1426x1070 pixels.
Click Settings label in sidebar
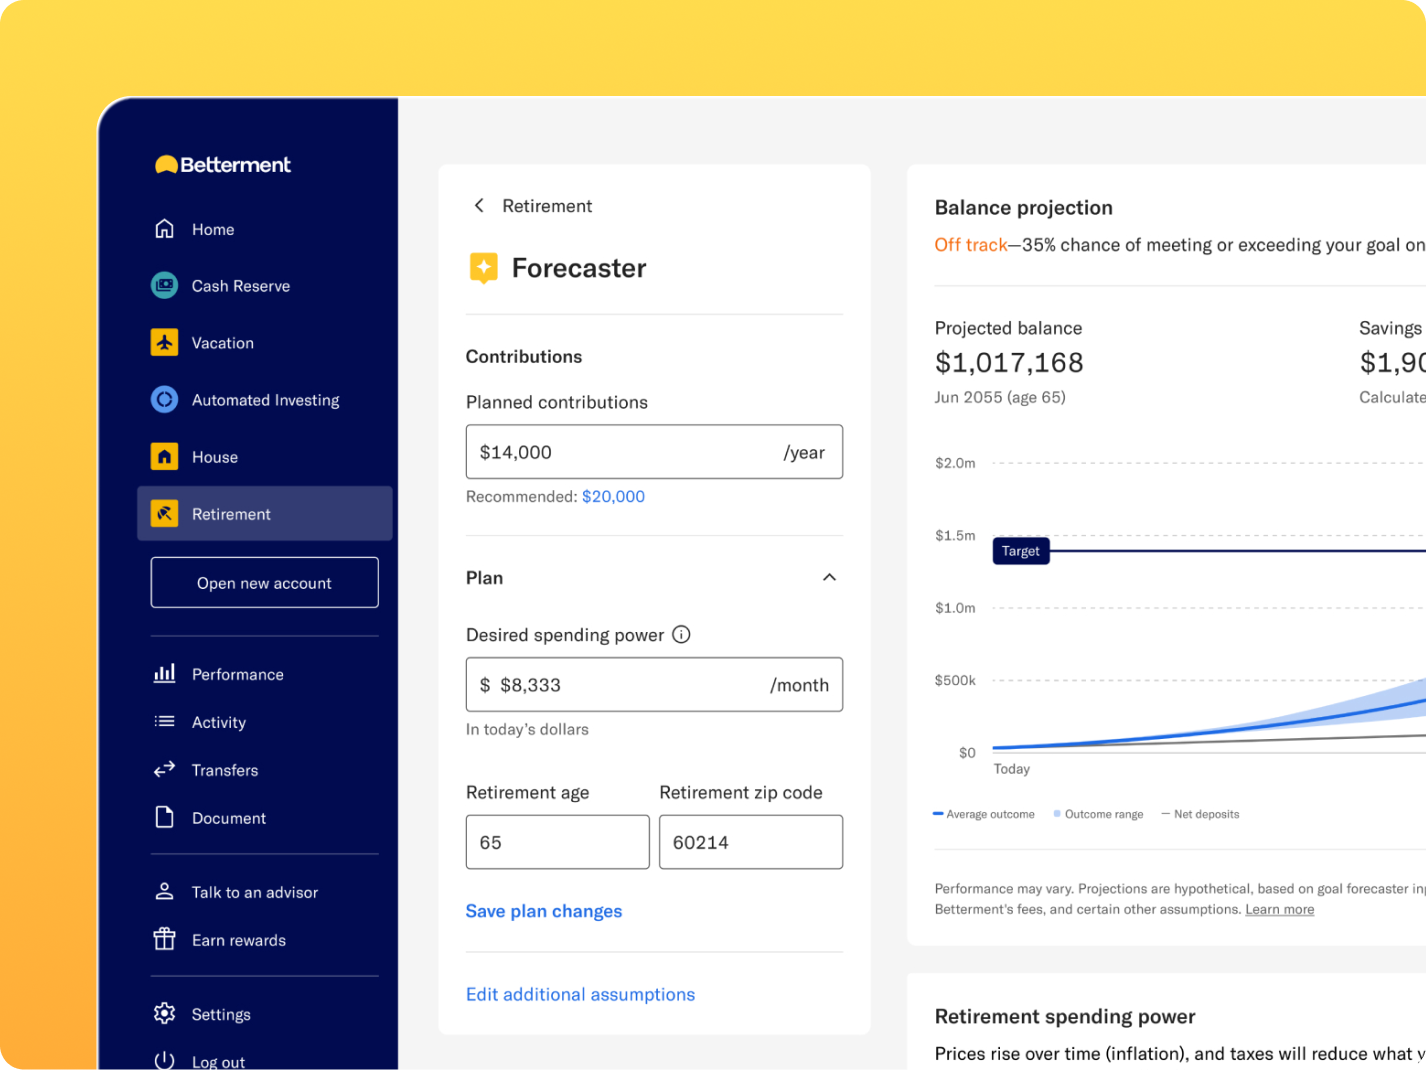(x=221, y=1014)
